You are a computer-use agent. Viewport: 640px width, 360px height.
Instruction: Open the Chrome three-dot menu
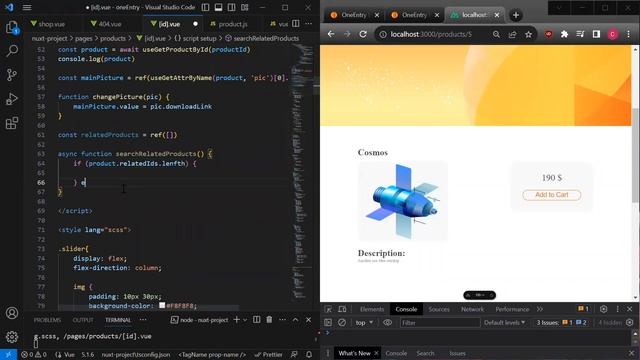coord(629,34)
